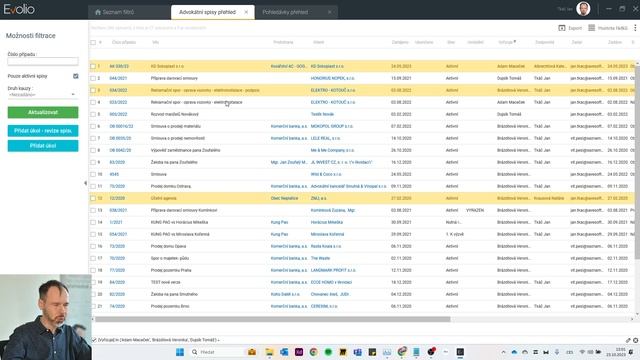Open Outlook from the taskbar
The height and width of the screenshot is (360, 640).
[x=284, y=352]
